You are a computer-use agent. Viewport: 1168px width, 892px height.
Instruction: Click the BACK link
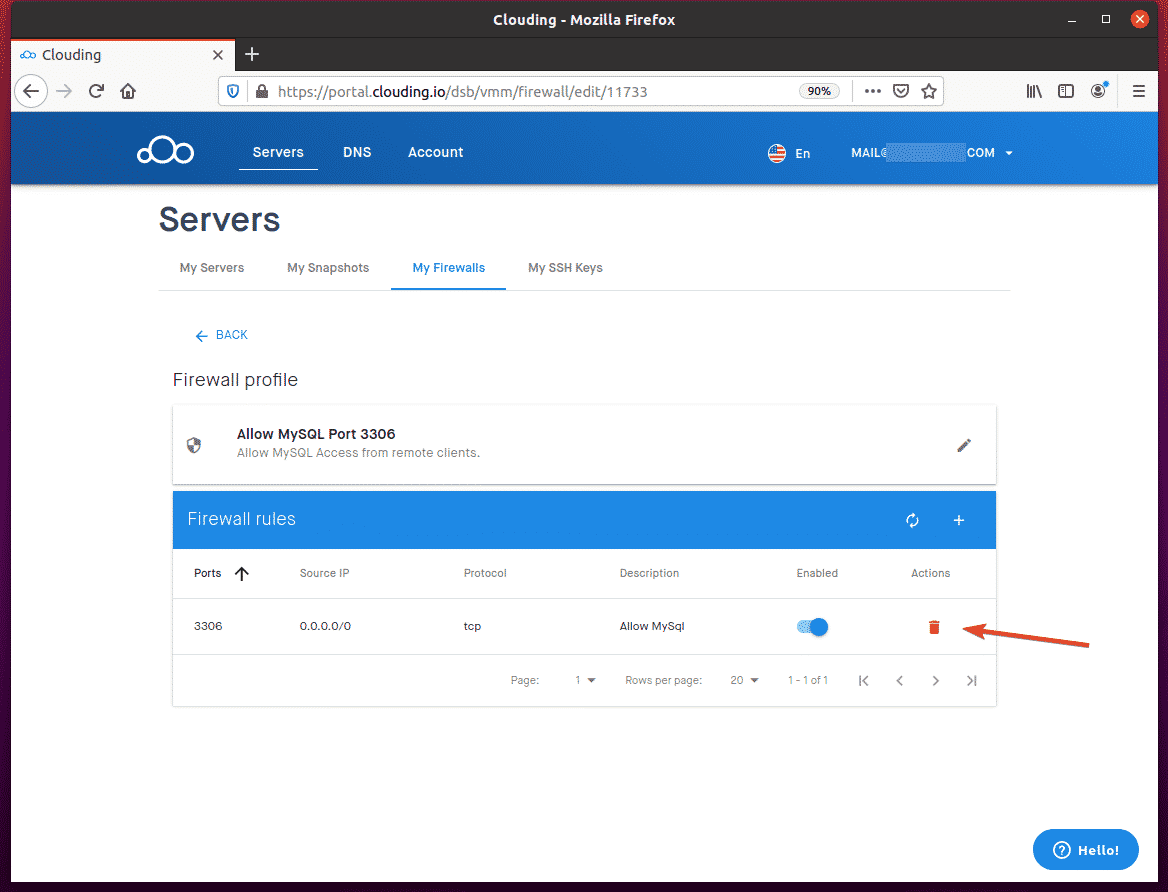[x=222, y=335]
